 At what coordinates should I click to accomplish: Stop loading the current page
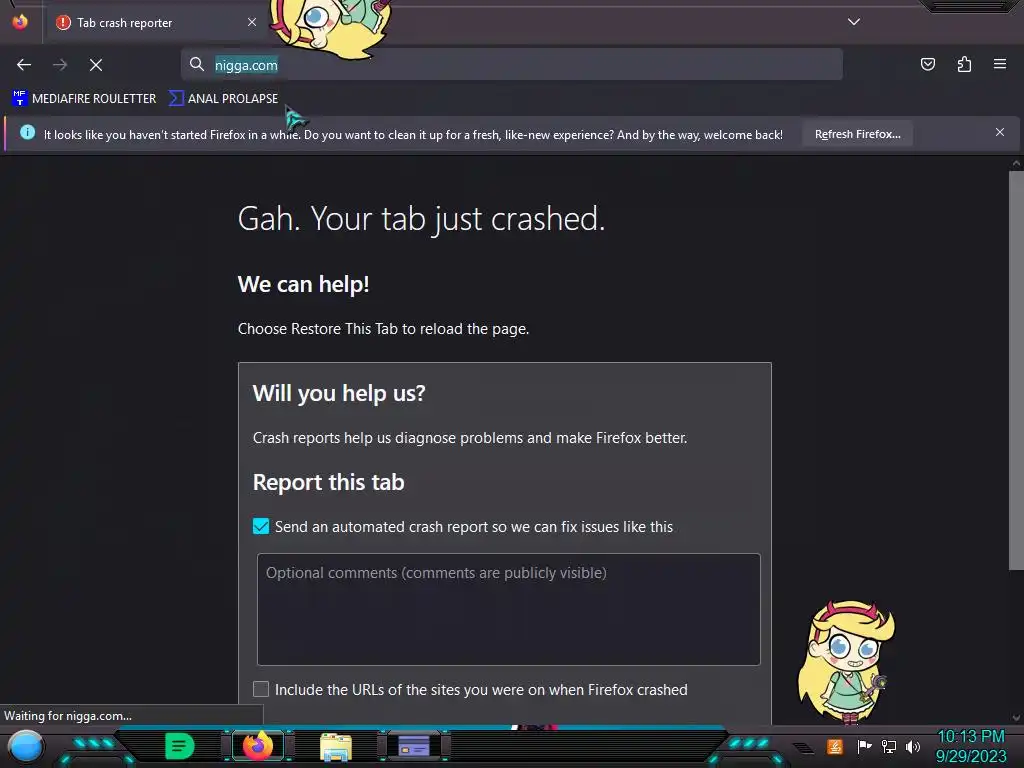tap(96, 65)
